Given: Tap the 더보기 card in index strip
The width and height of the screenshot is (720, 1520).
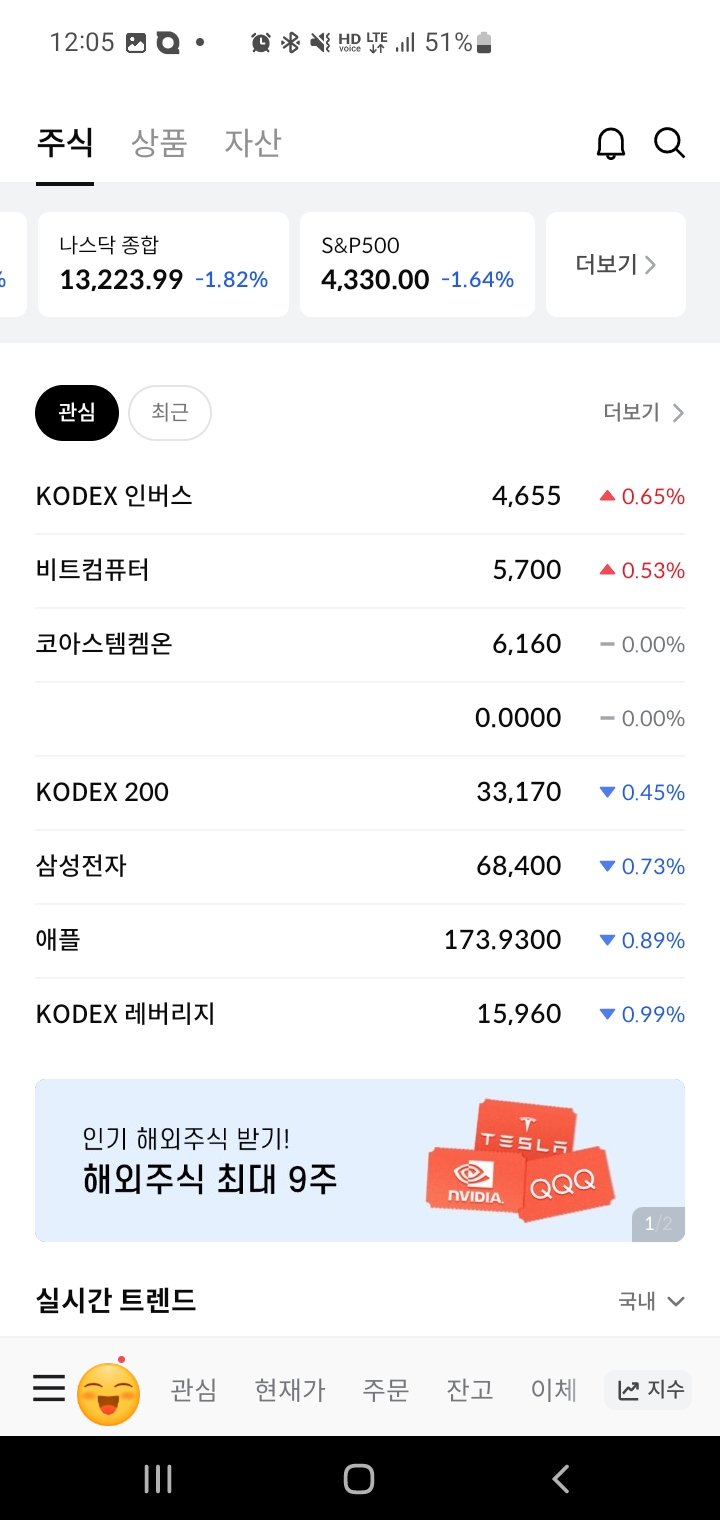Looking at the screenshot, I should pos(615,265).
